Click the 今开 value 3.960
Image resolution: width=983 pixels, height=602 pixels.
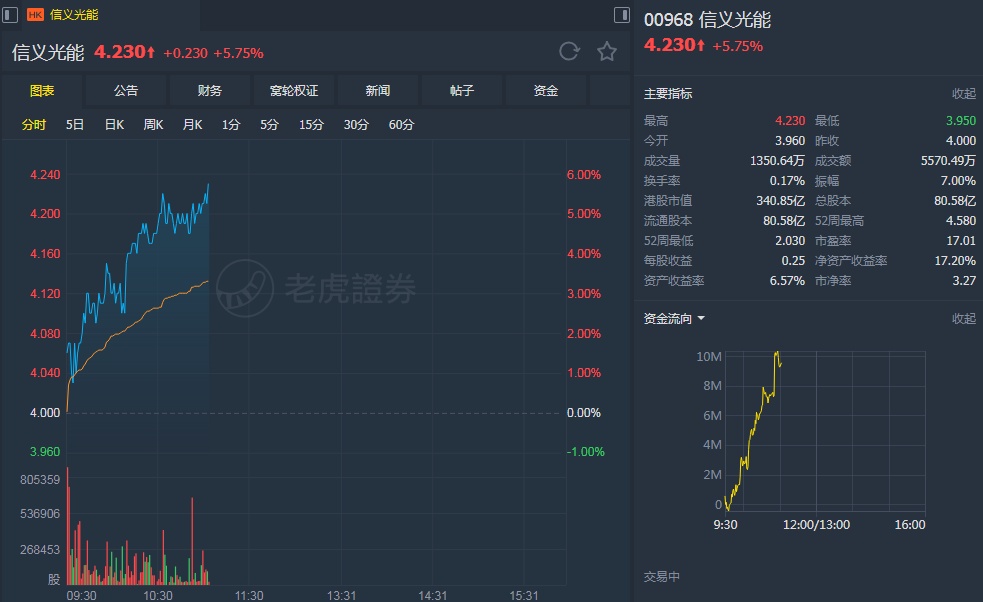tap(790, 140)
